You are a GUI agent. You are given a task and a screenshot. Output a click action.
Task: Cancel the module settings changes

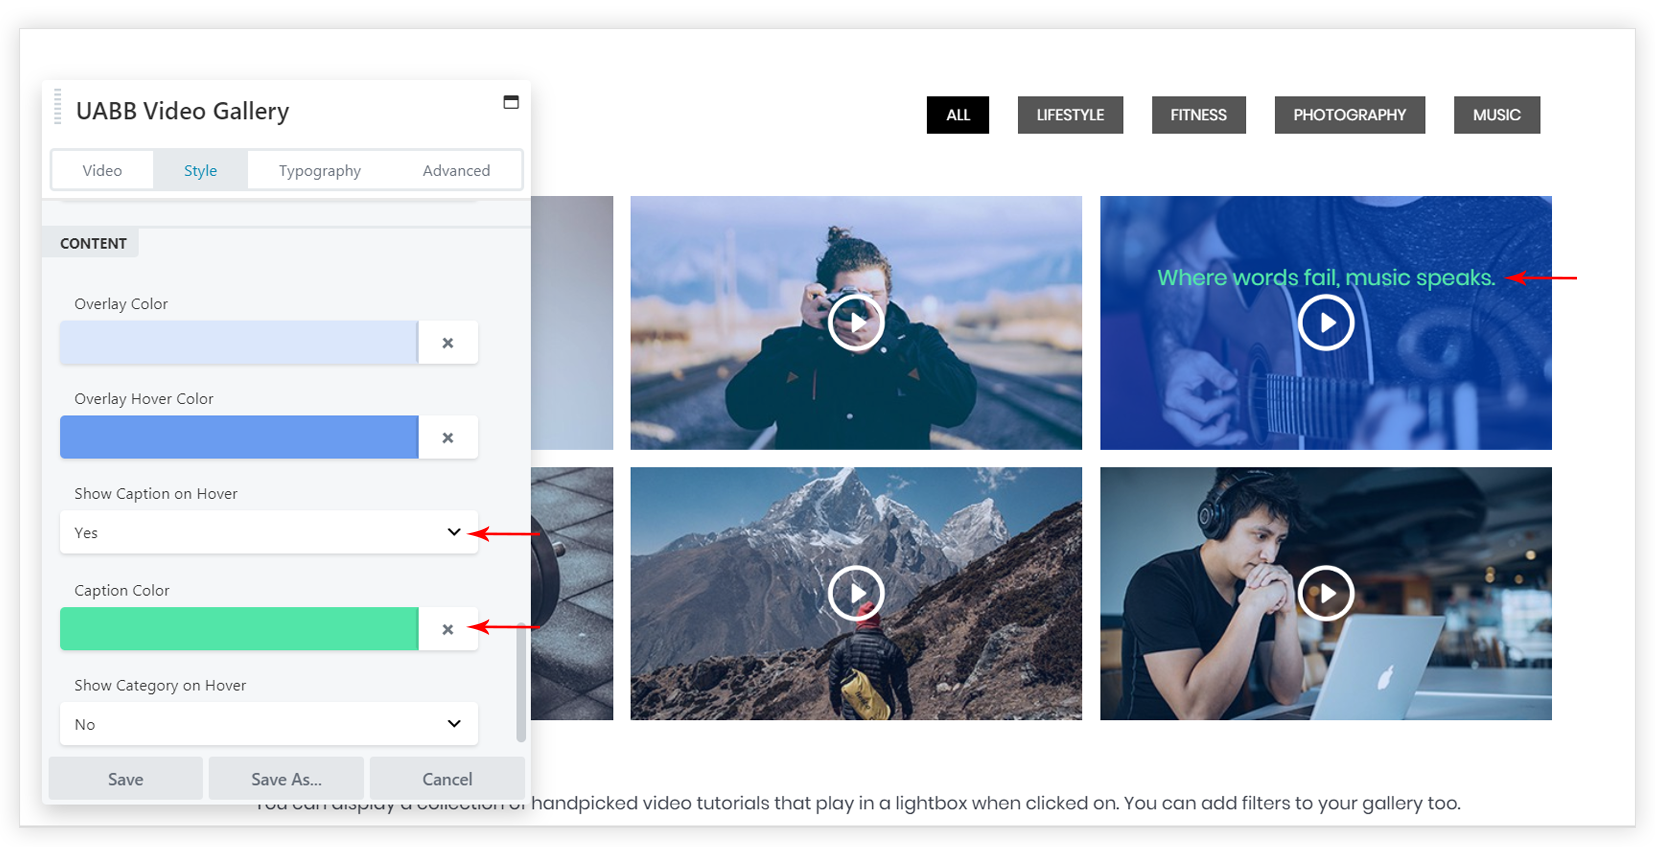tap(447, 779)
